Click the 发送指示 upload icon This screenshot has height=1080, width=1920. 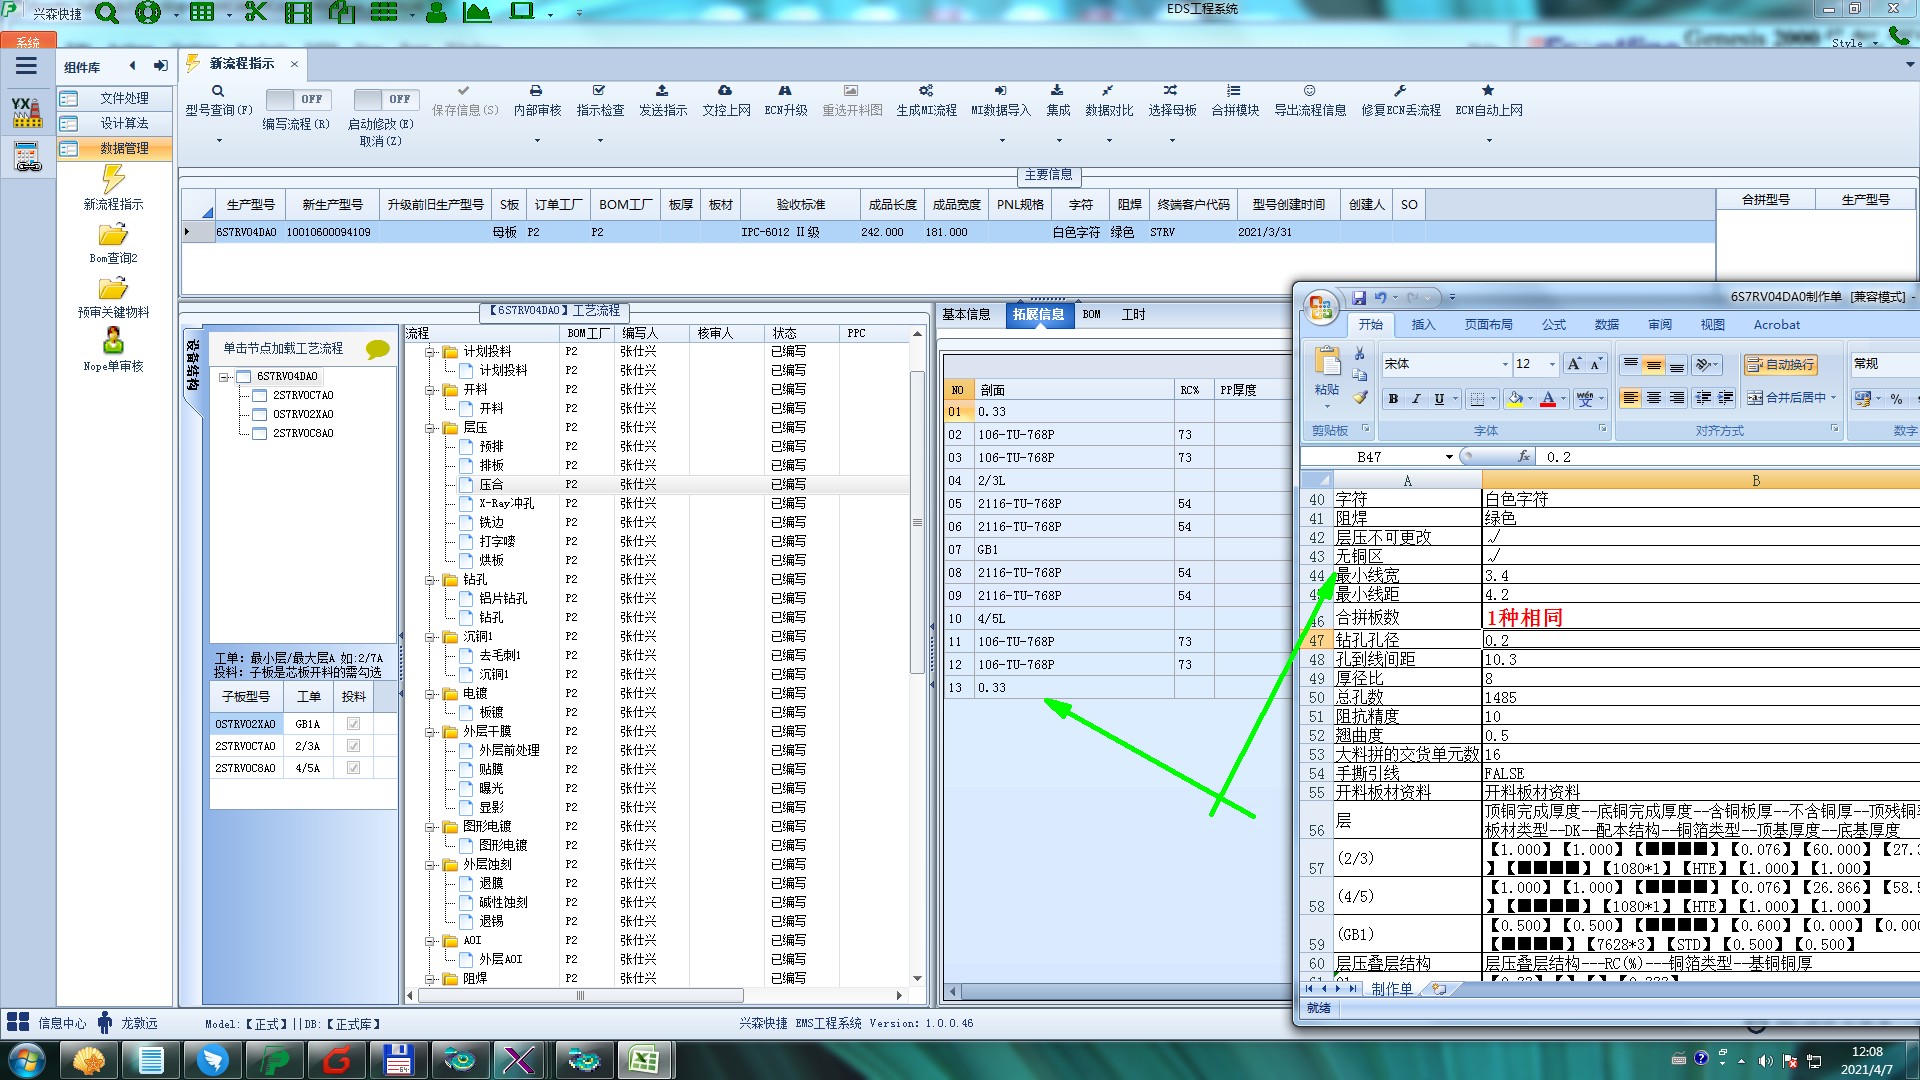662,91
